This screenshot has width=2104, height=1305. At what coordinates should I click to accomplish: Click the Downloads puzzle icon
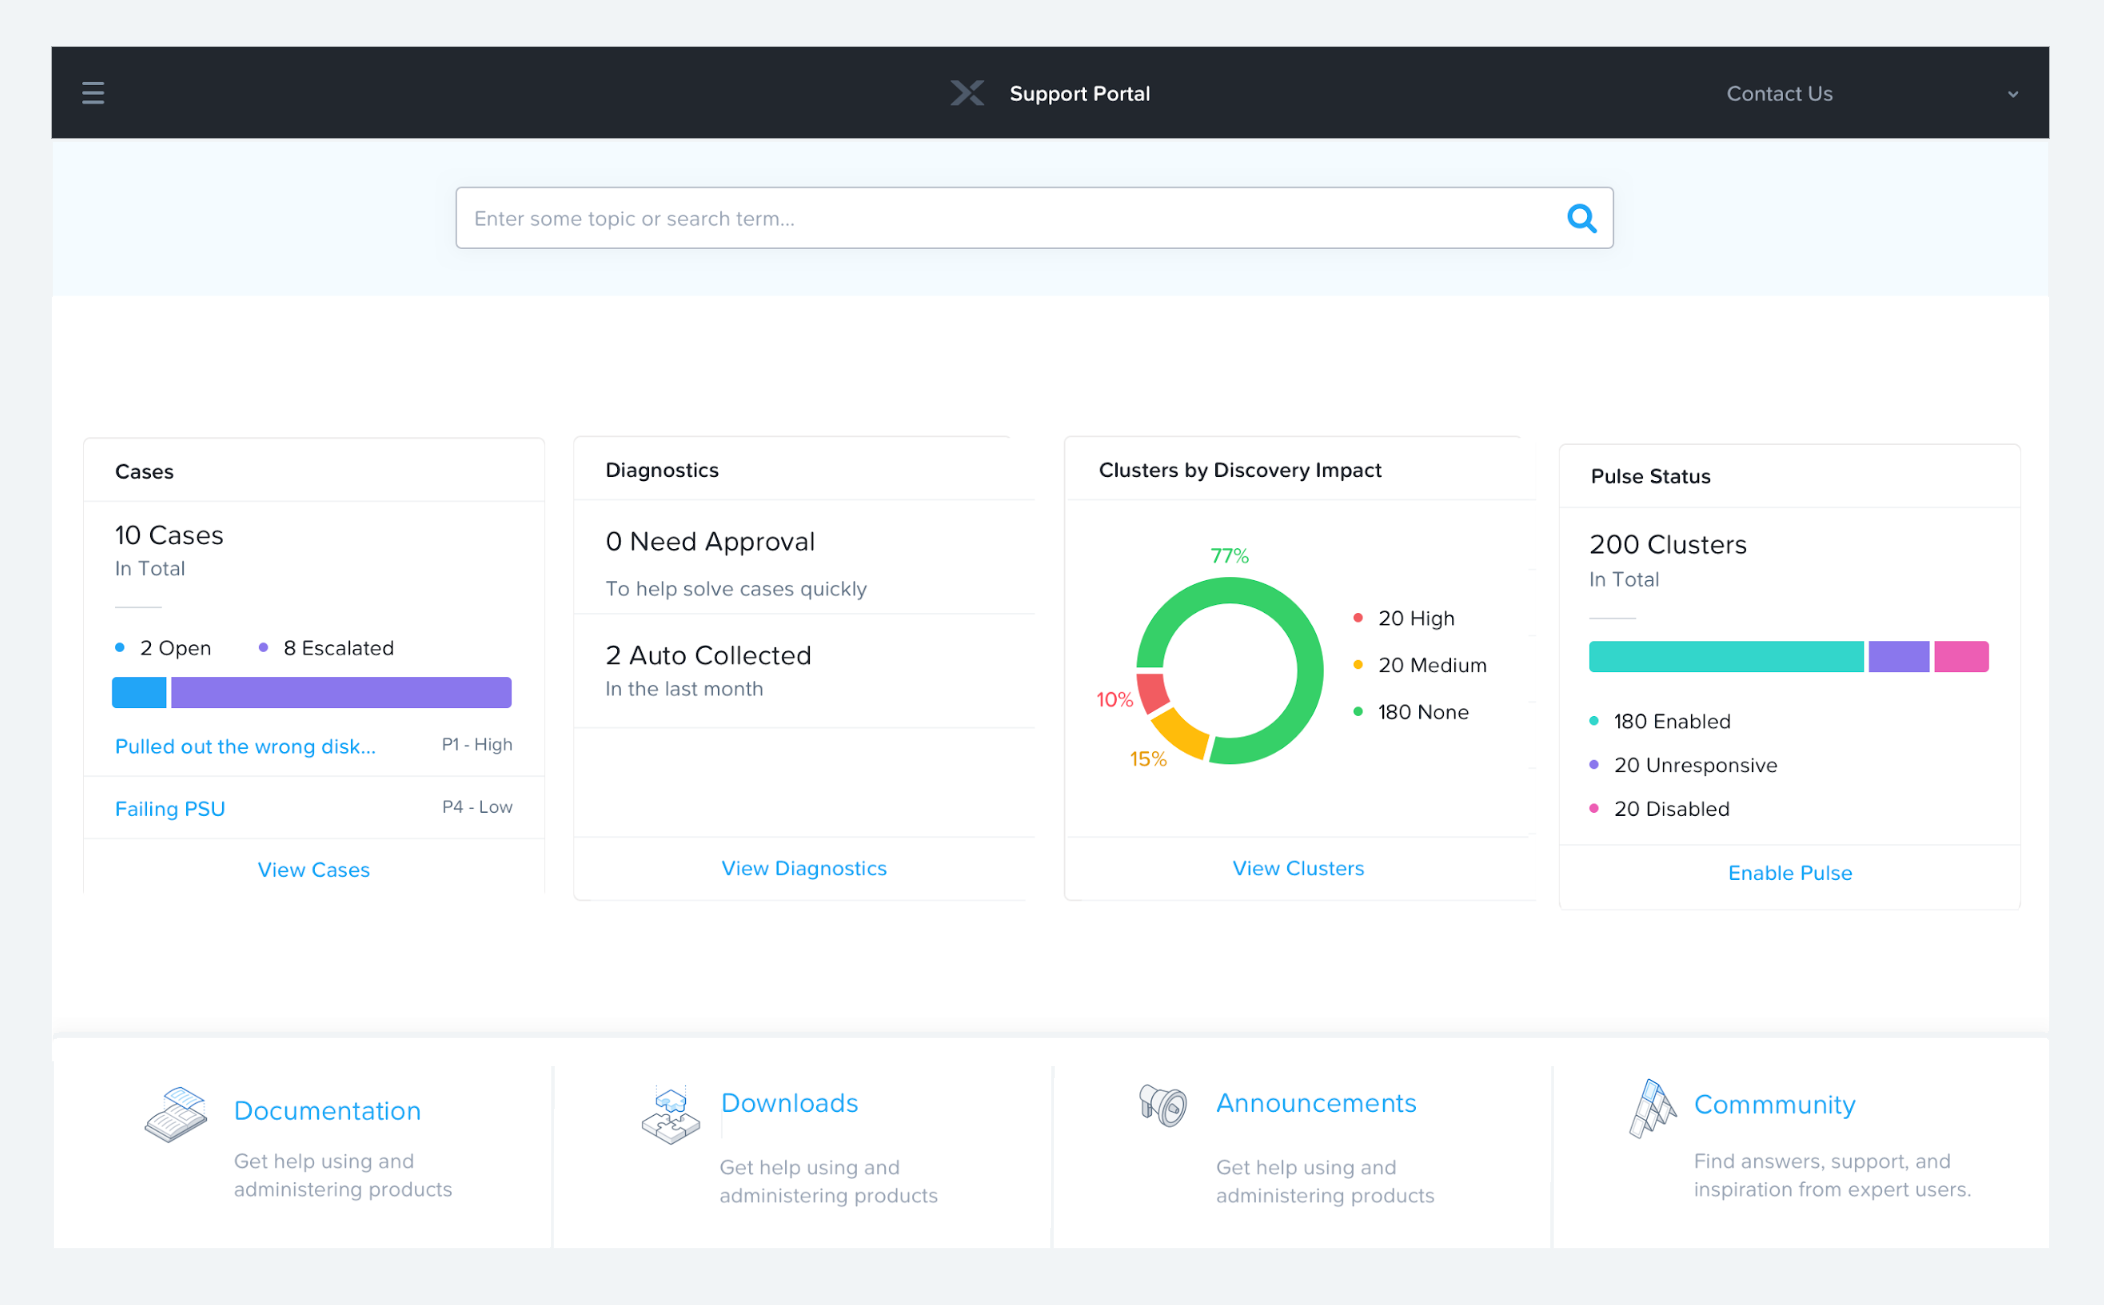670,1115
